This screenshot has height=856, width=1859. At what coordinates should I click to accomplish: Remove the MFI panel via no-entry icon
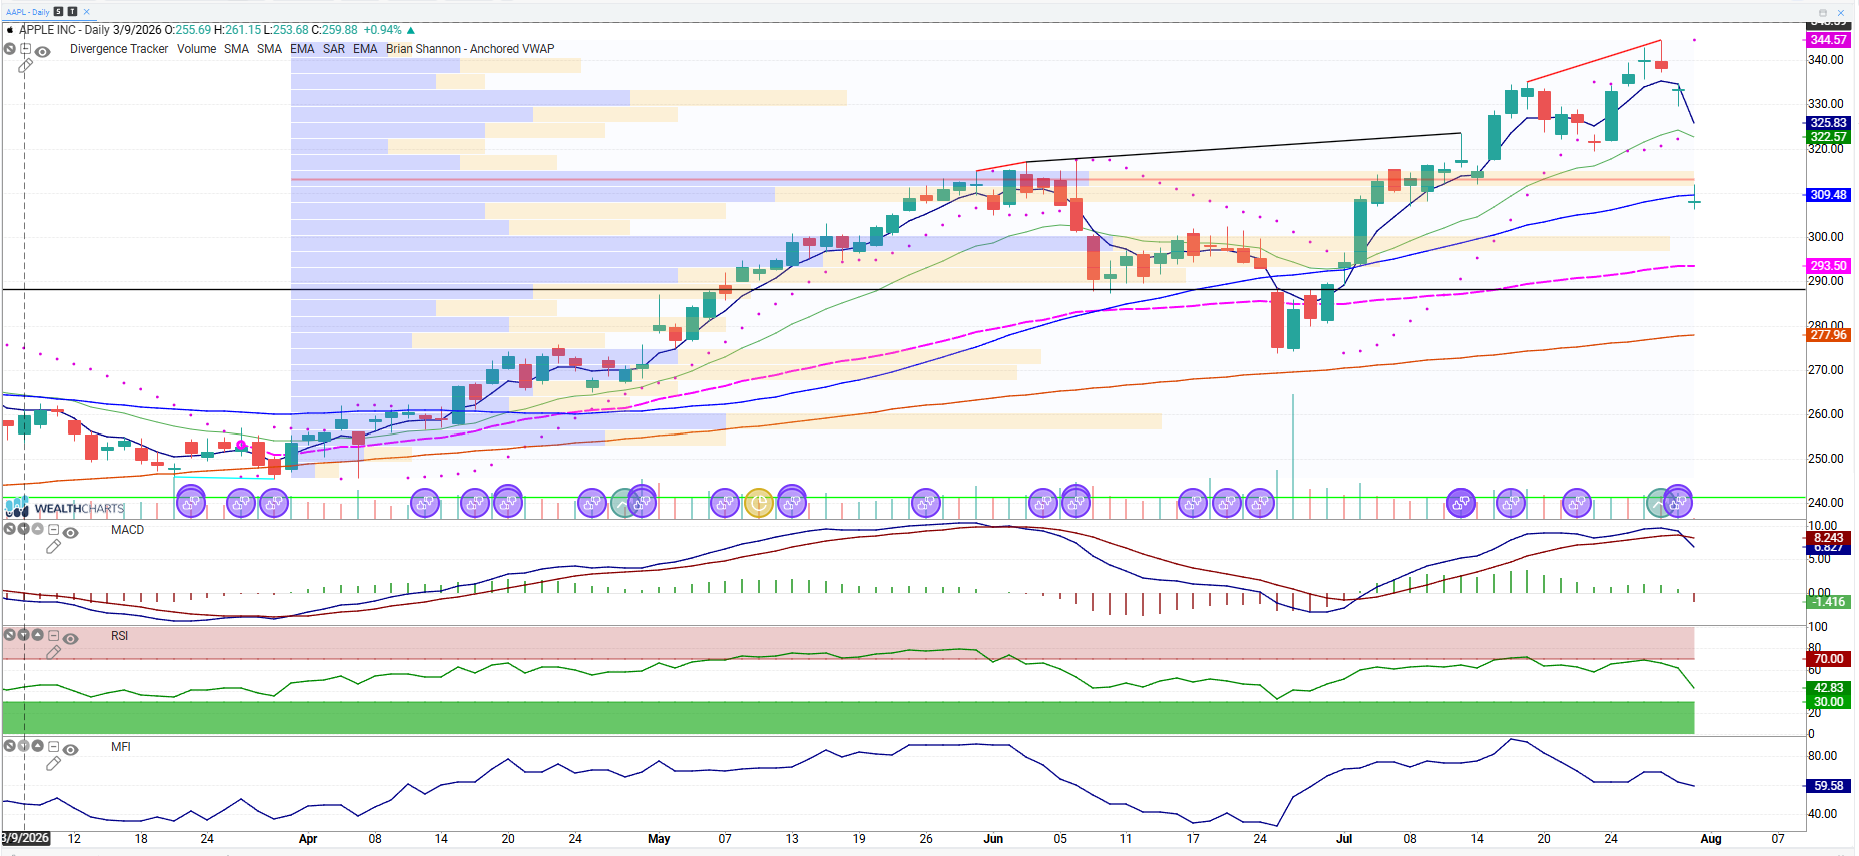9,746
